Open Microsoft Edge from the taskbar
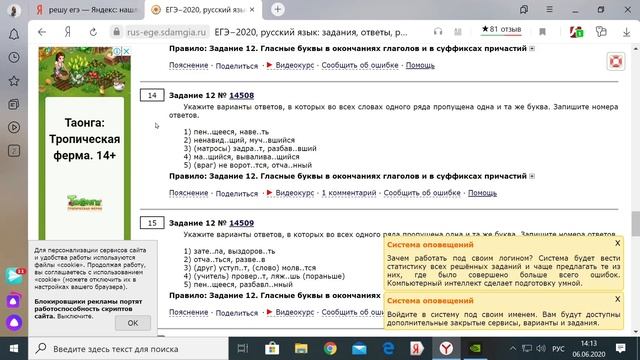 (388, 349)
